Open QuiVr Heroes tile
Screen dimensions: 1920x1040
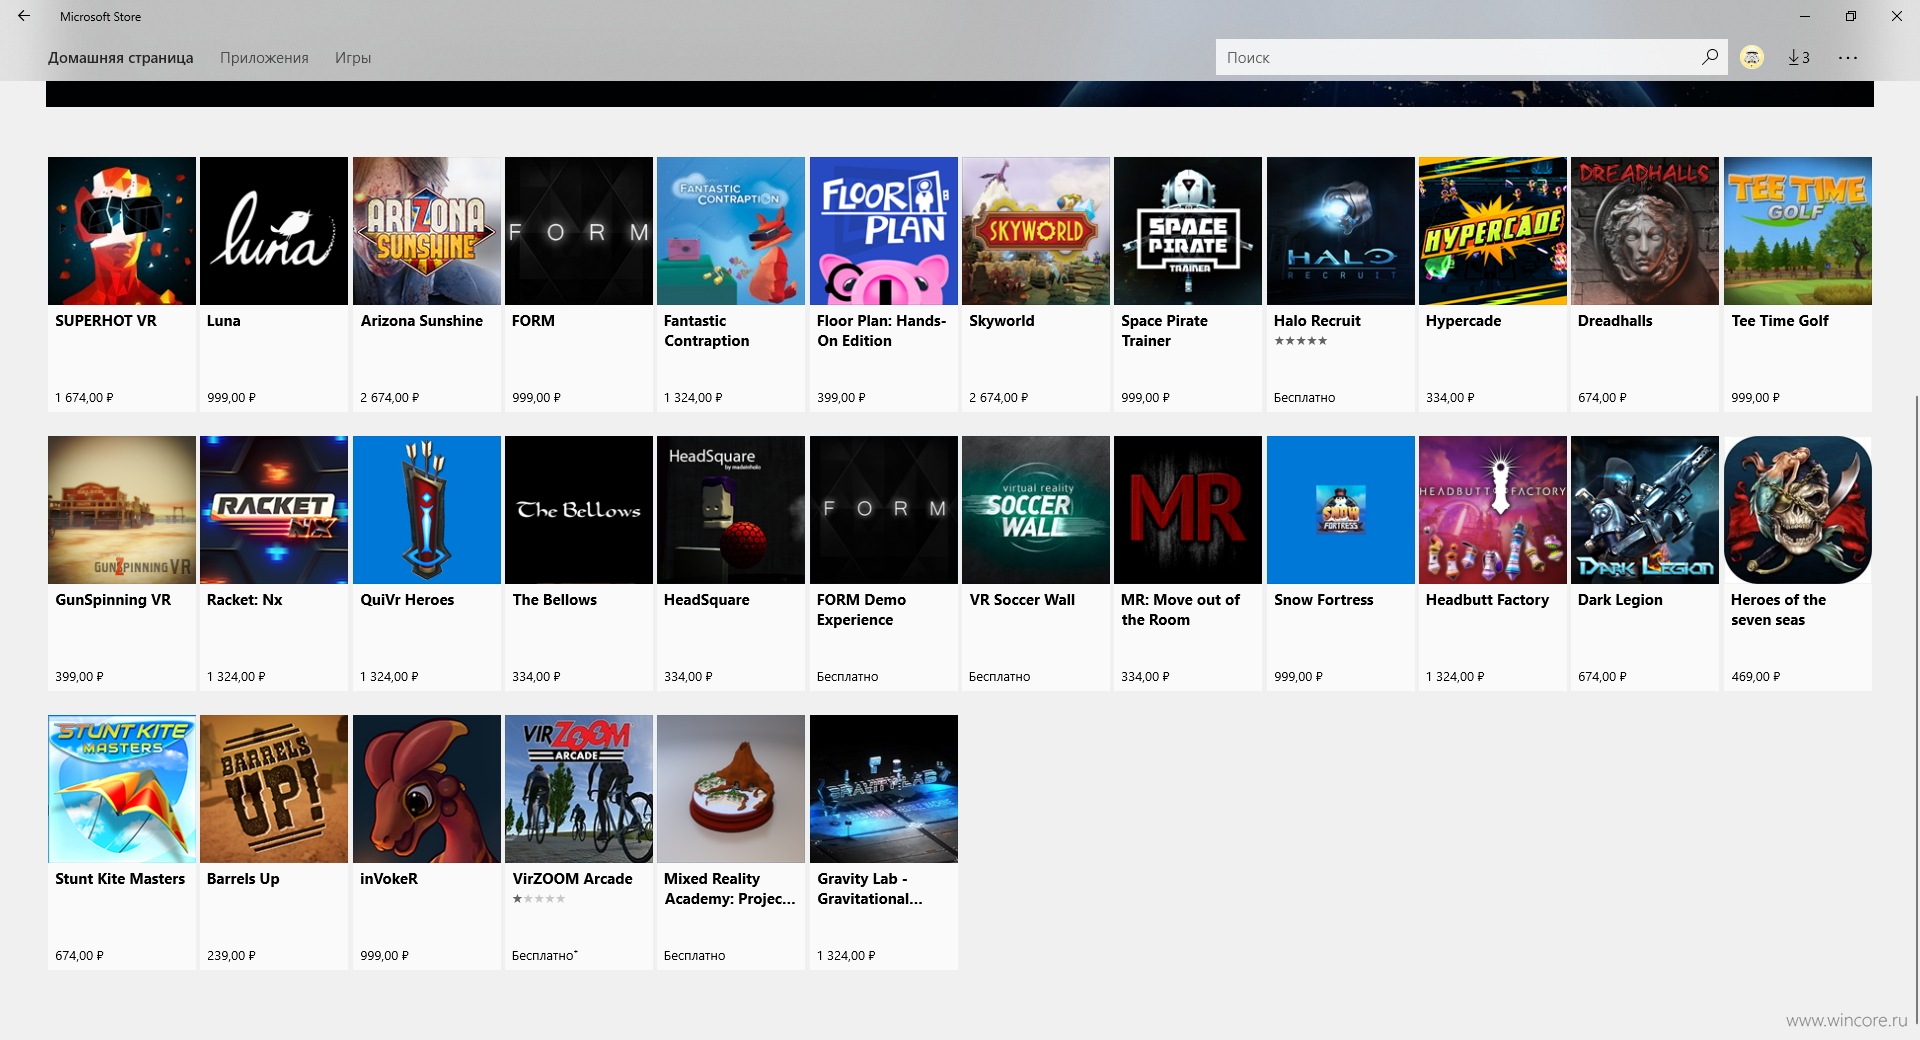427,563
